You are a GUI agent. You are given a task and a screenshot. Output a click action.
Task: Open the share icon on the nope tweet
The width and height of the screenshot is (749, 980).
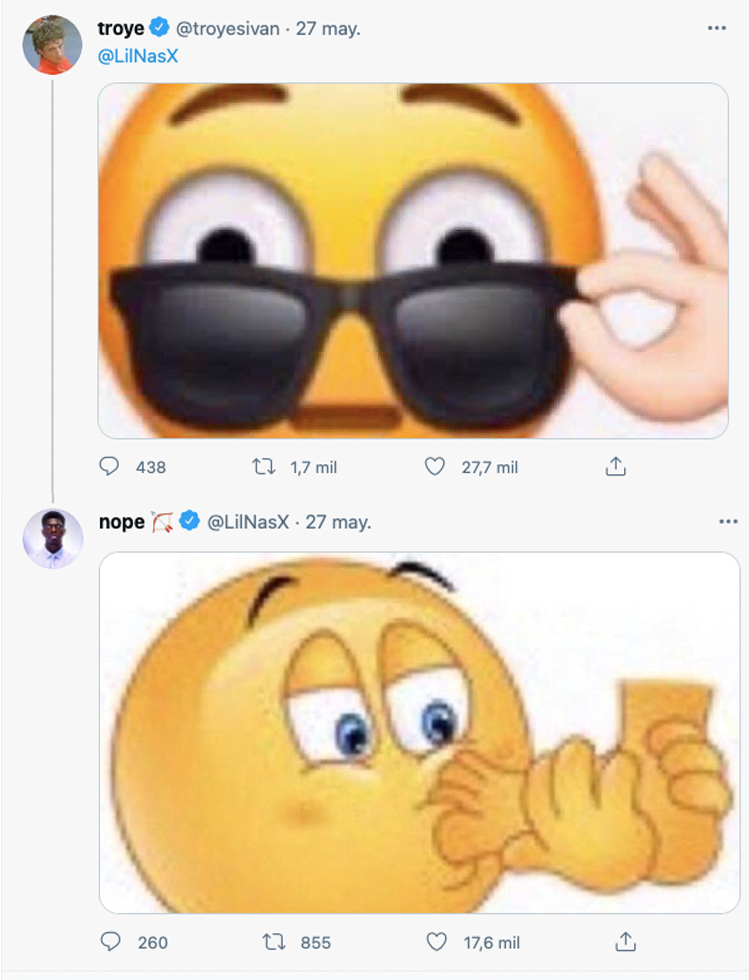[x=628, y=942]
